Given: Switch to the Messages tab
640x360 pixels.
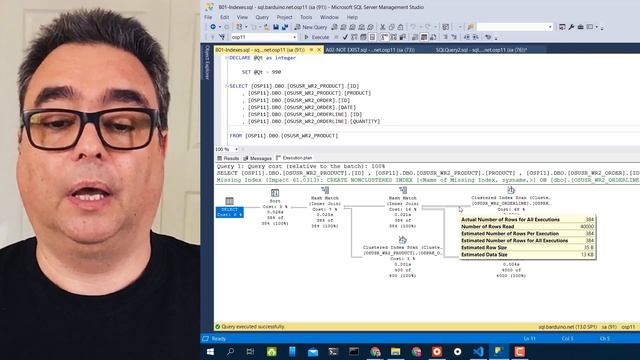Looking at the screenshot, I should 257,158.
